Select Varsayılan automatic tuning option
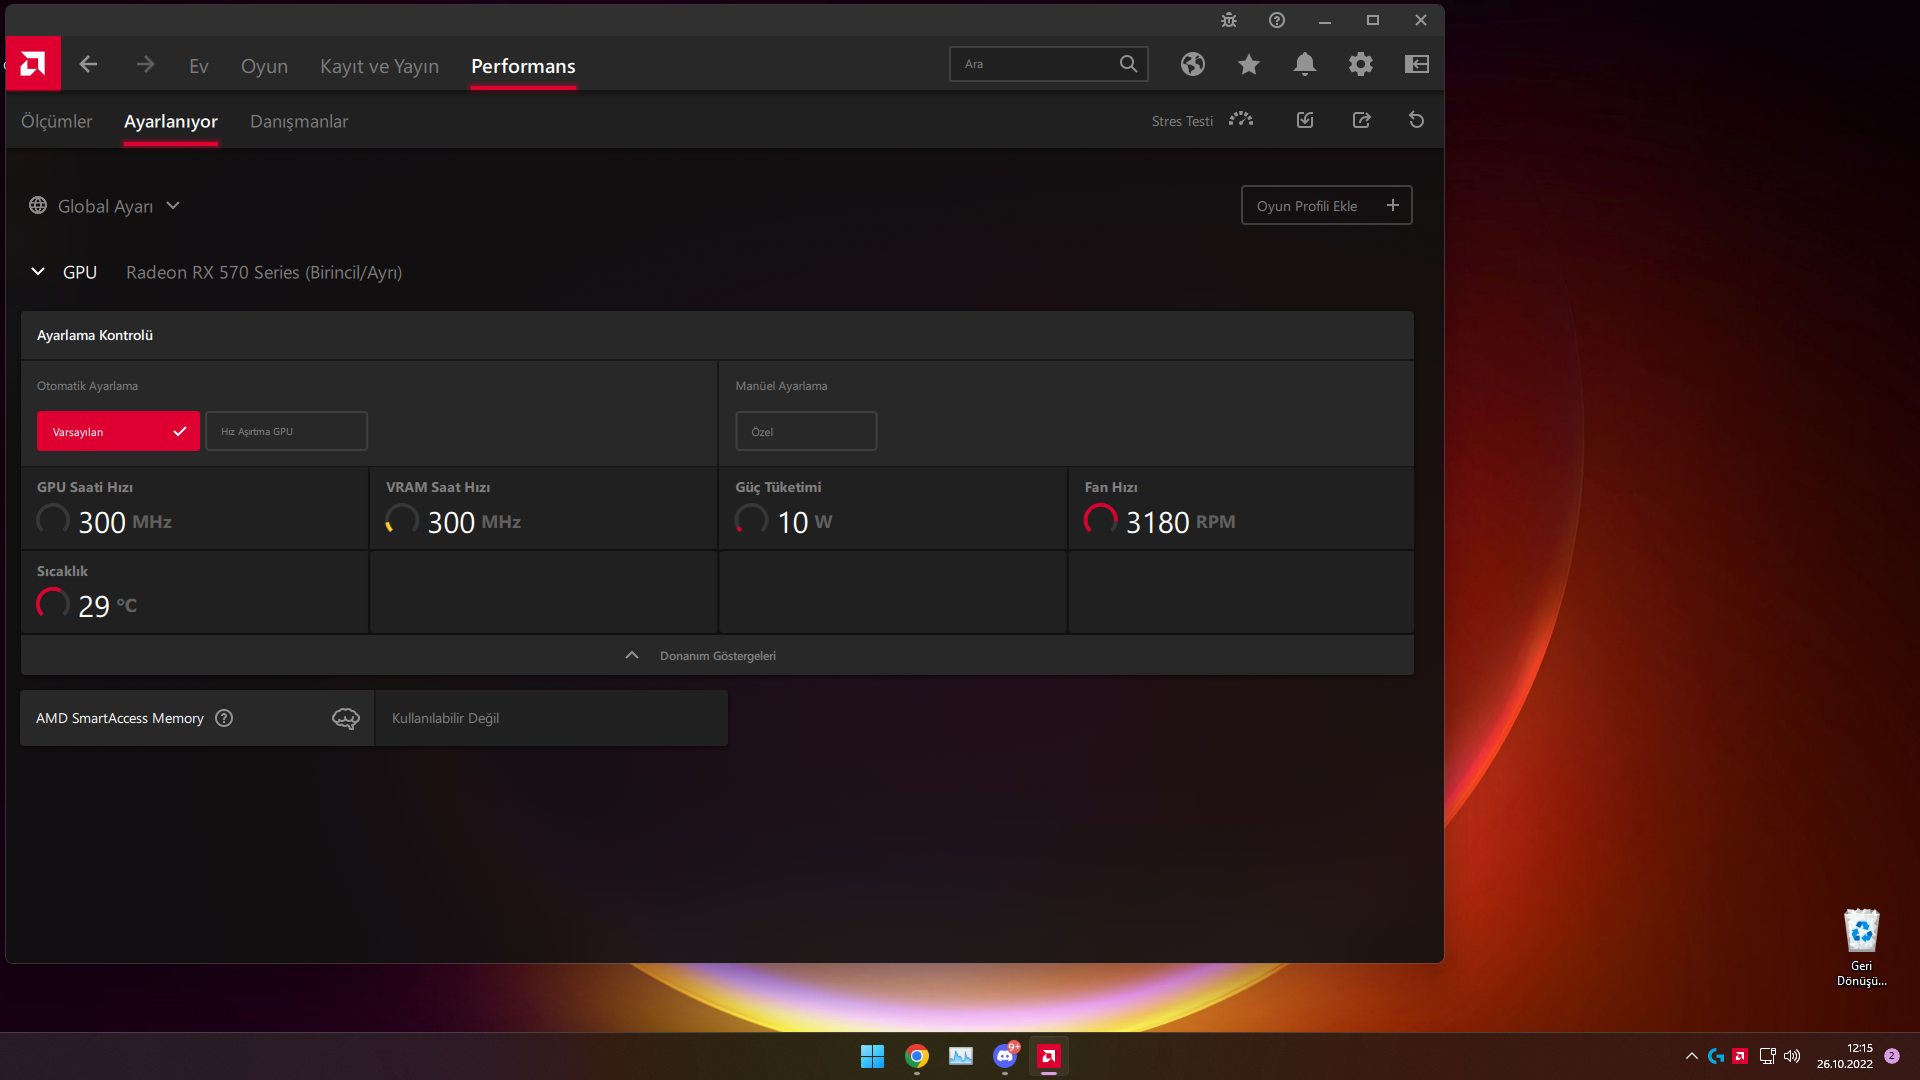 click(118, 431)
